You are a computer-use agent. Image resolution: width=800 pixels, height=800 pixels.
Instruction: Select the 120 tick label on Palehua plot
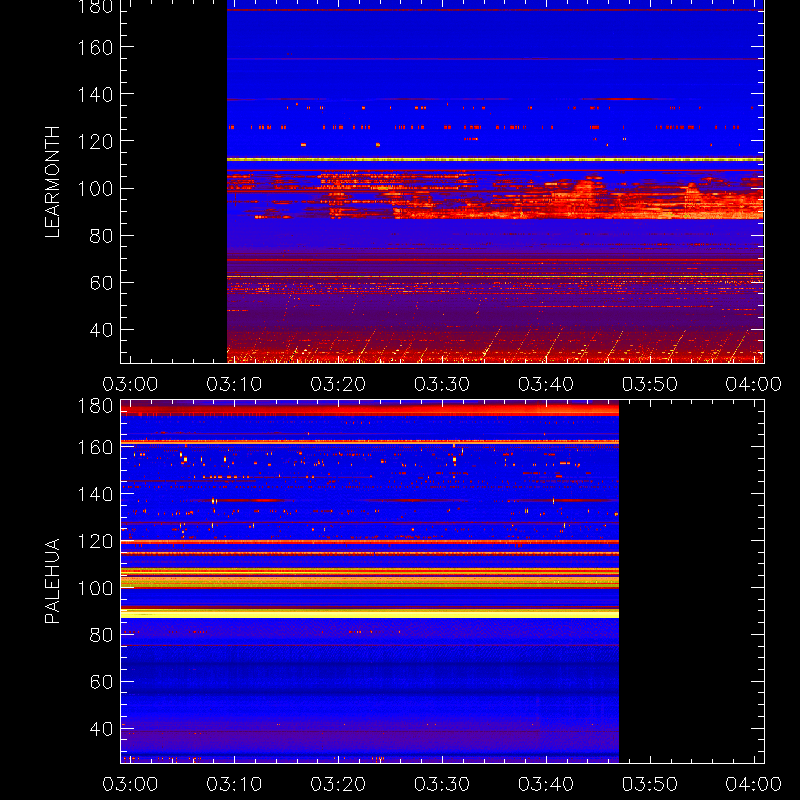coord(95,541)
